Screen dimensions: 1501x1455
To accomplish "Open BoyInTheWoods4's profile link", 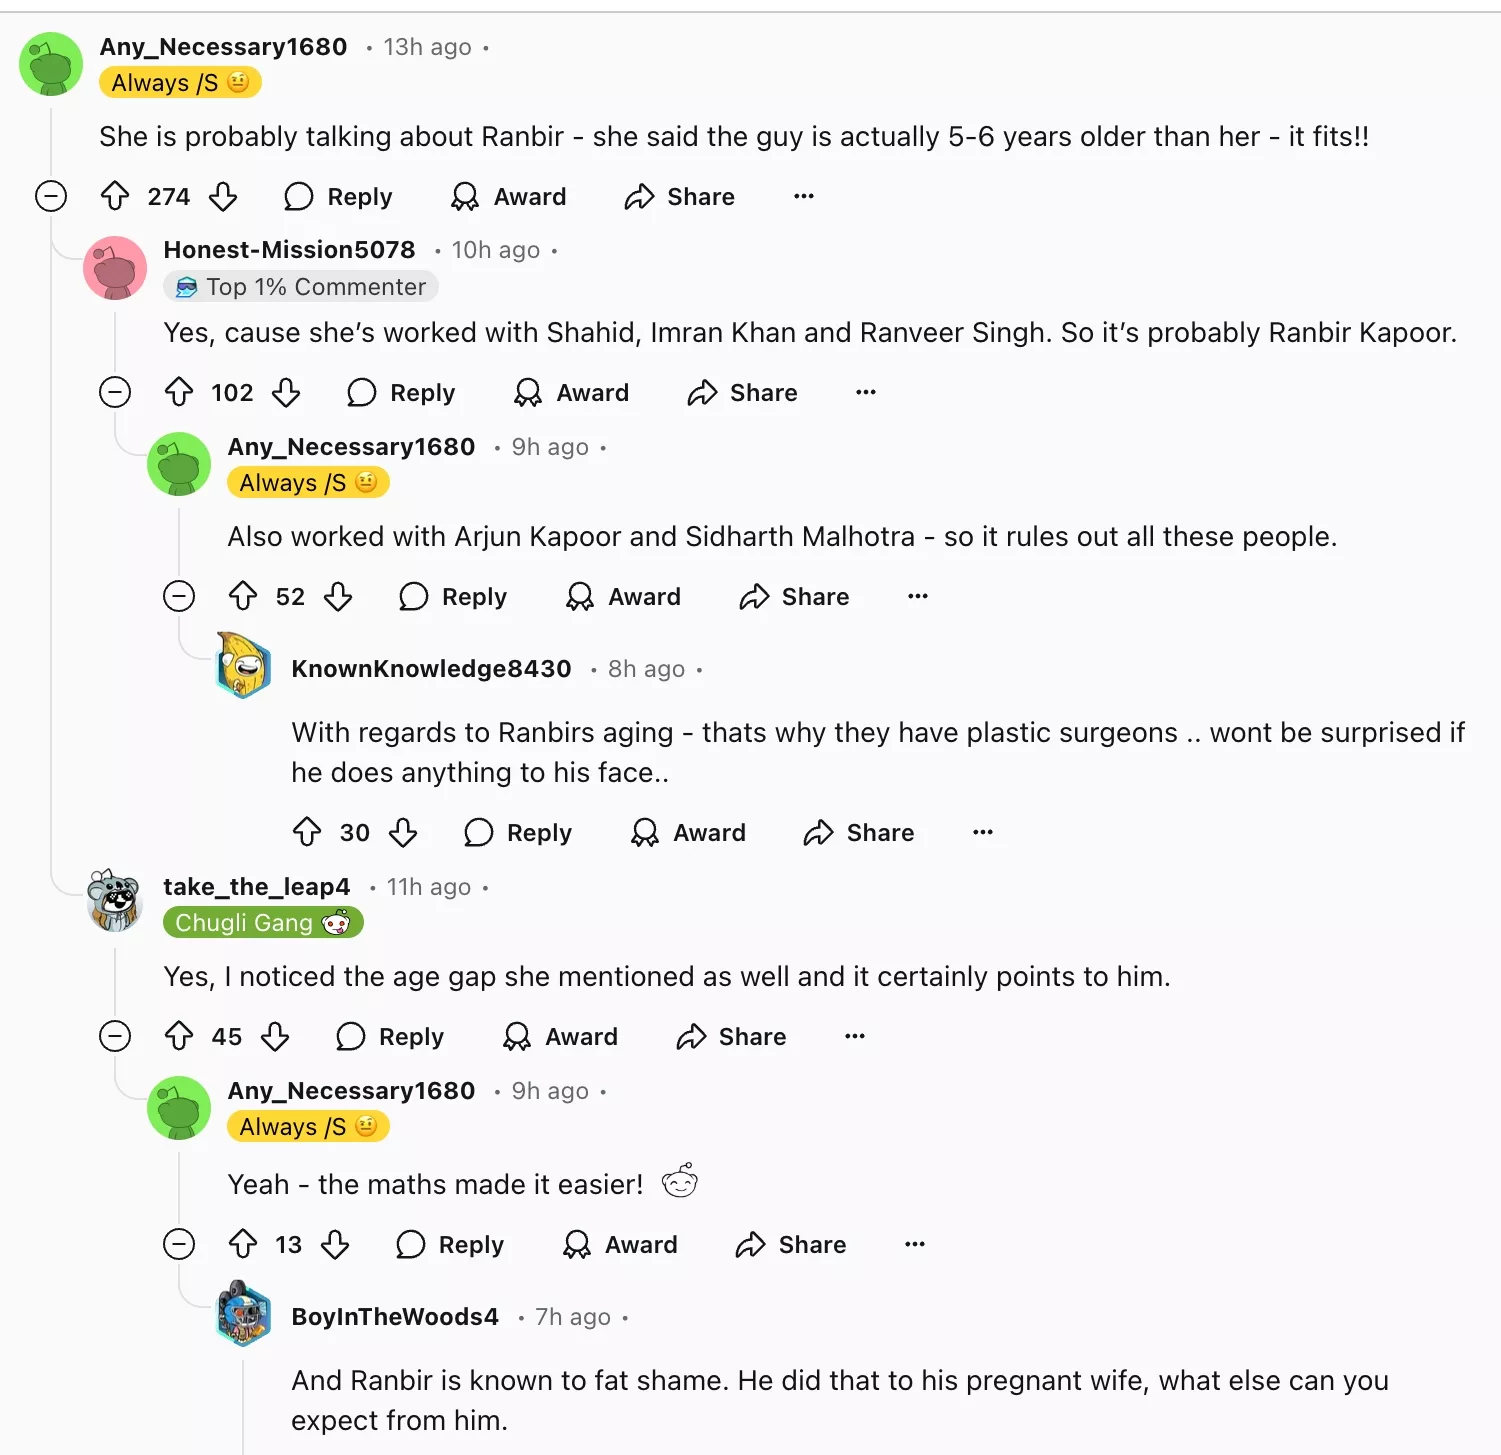I will [x=395, y=1316].
